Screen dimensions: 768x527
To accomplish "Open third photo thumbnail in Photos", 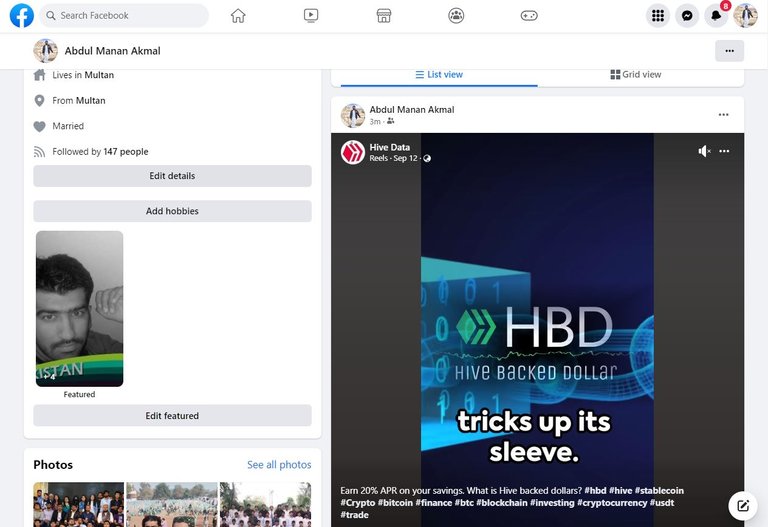I will click(x=265, y=504).
